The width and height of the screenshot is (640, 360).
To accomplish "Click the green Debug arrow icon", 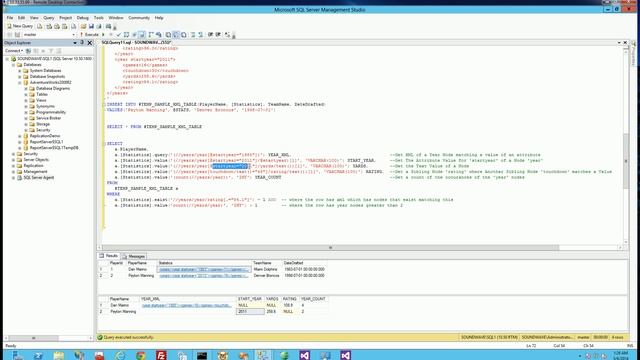I will [103, 35].
